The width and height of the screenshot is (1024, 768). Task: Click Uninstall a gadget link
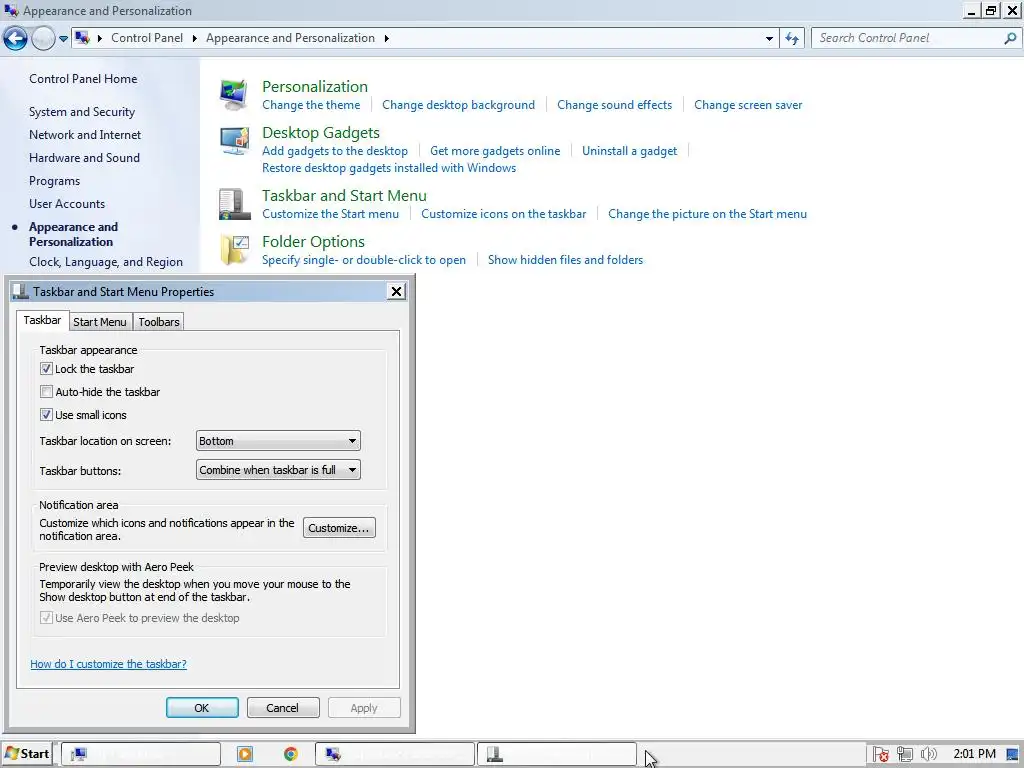[630, 151]
